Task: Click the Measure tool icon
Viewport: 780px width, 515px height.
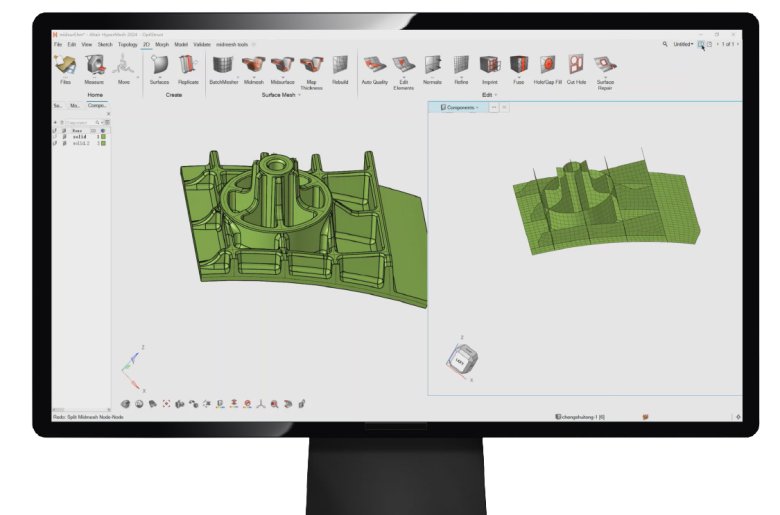Action: point(94,66)
